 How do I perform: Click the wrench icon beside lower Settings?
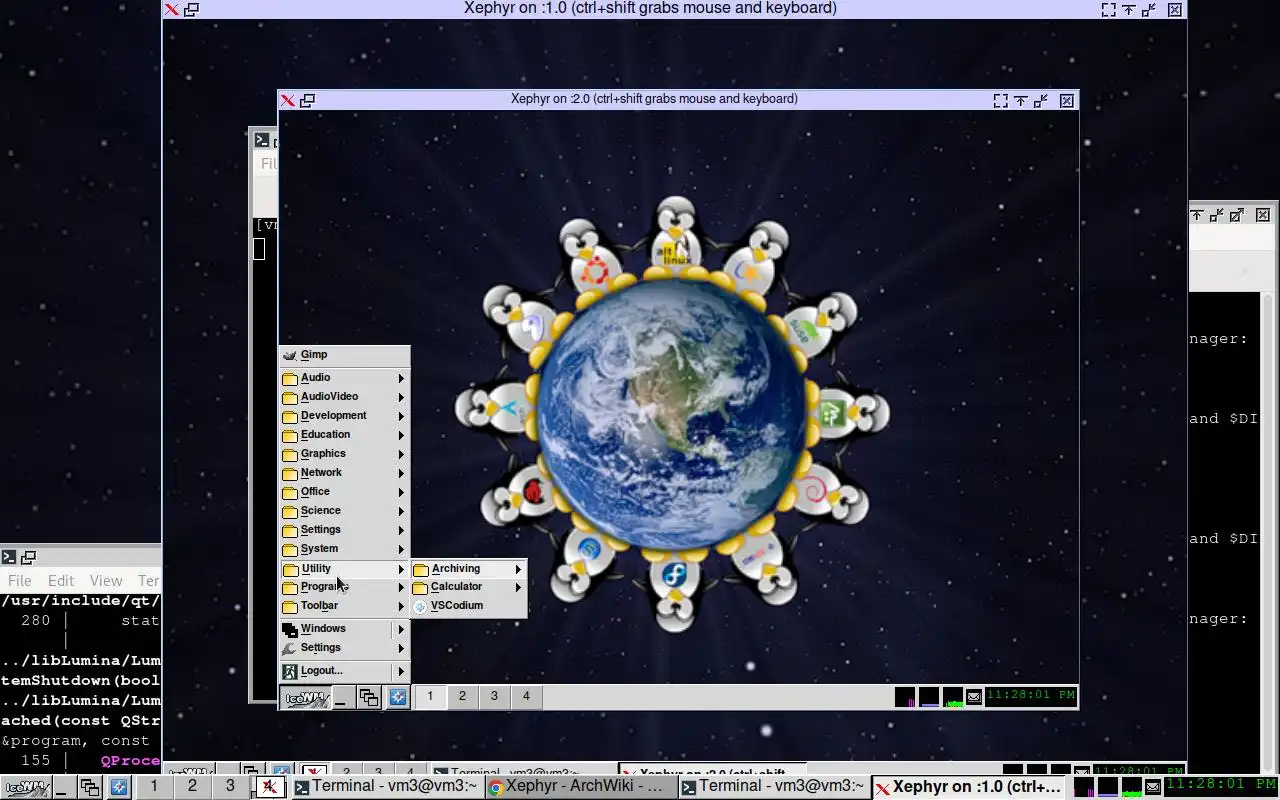[290, 648]
